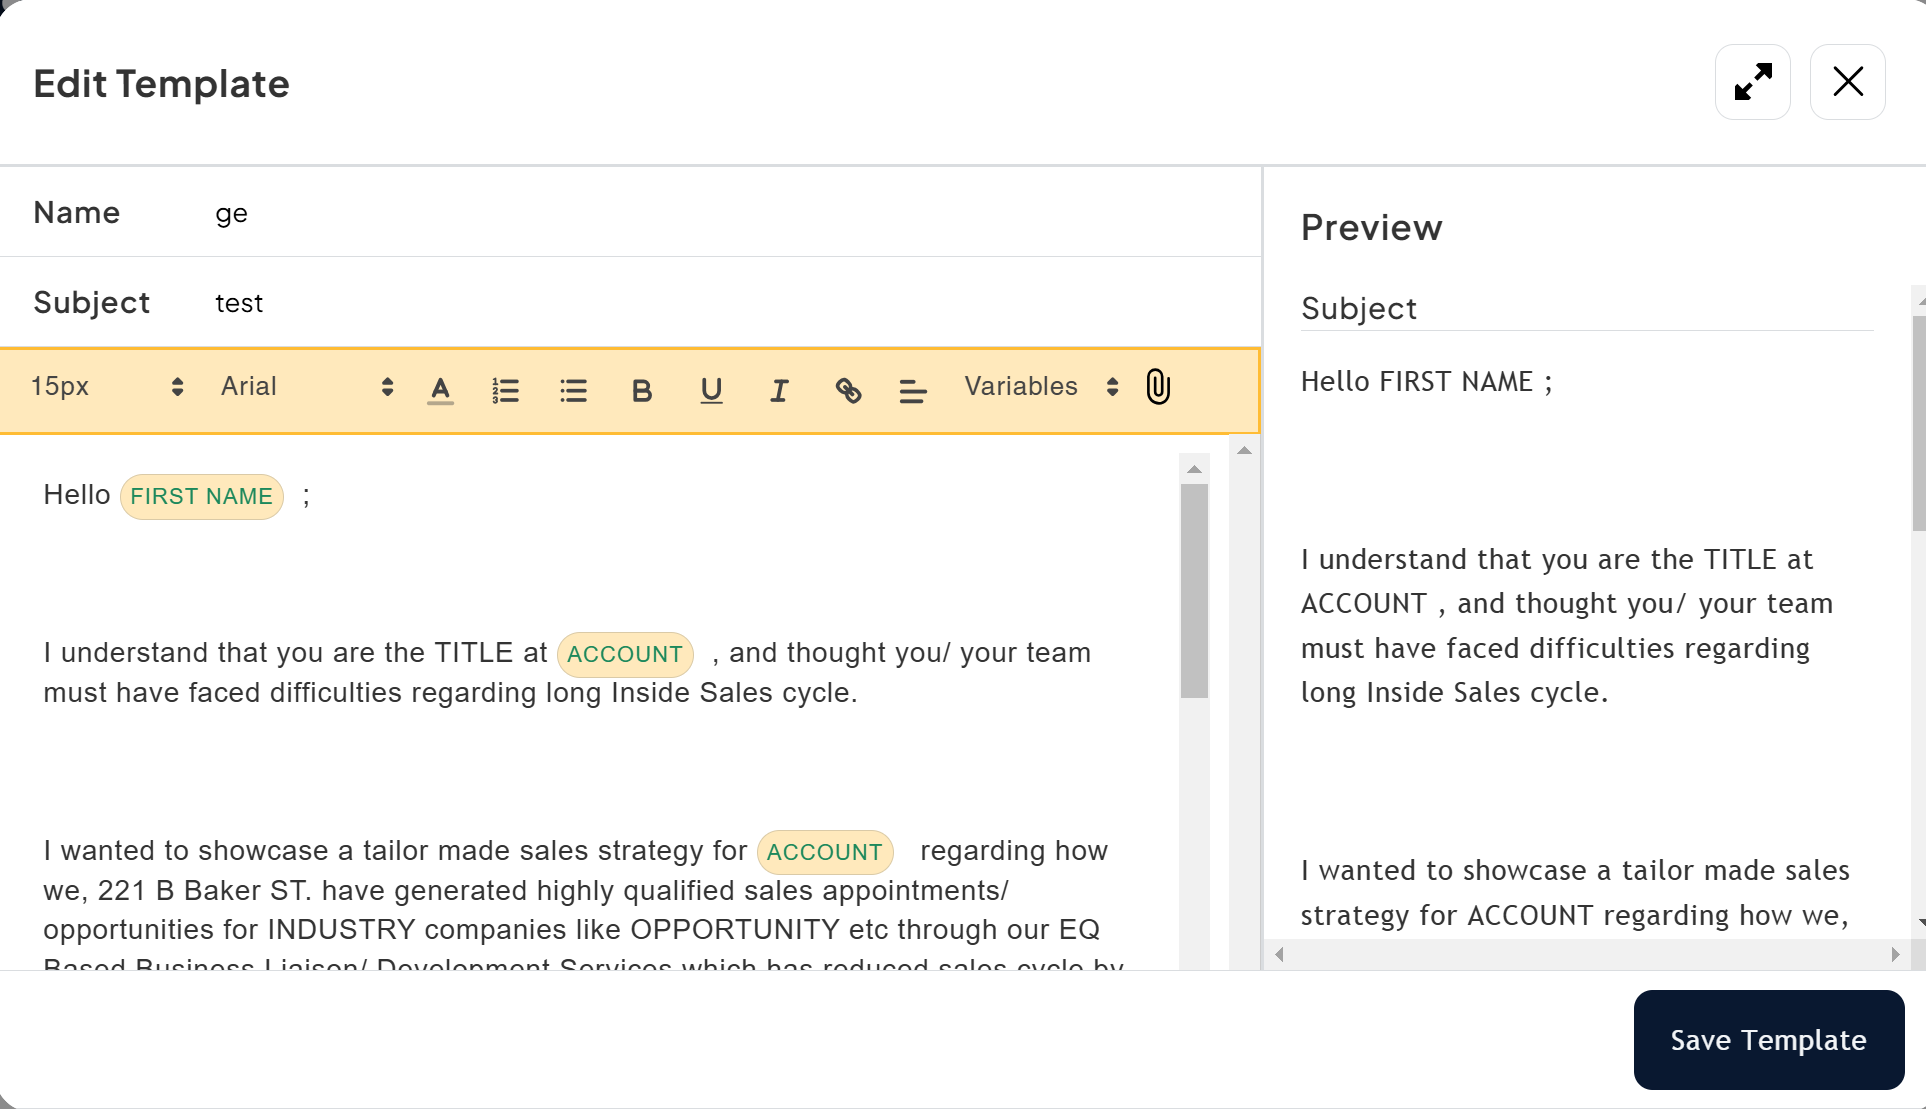This screenshot has width=1926, height=1109.
Task: Open the Arial font family dropdown
Action: [x=306, y=387]
